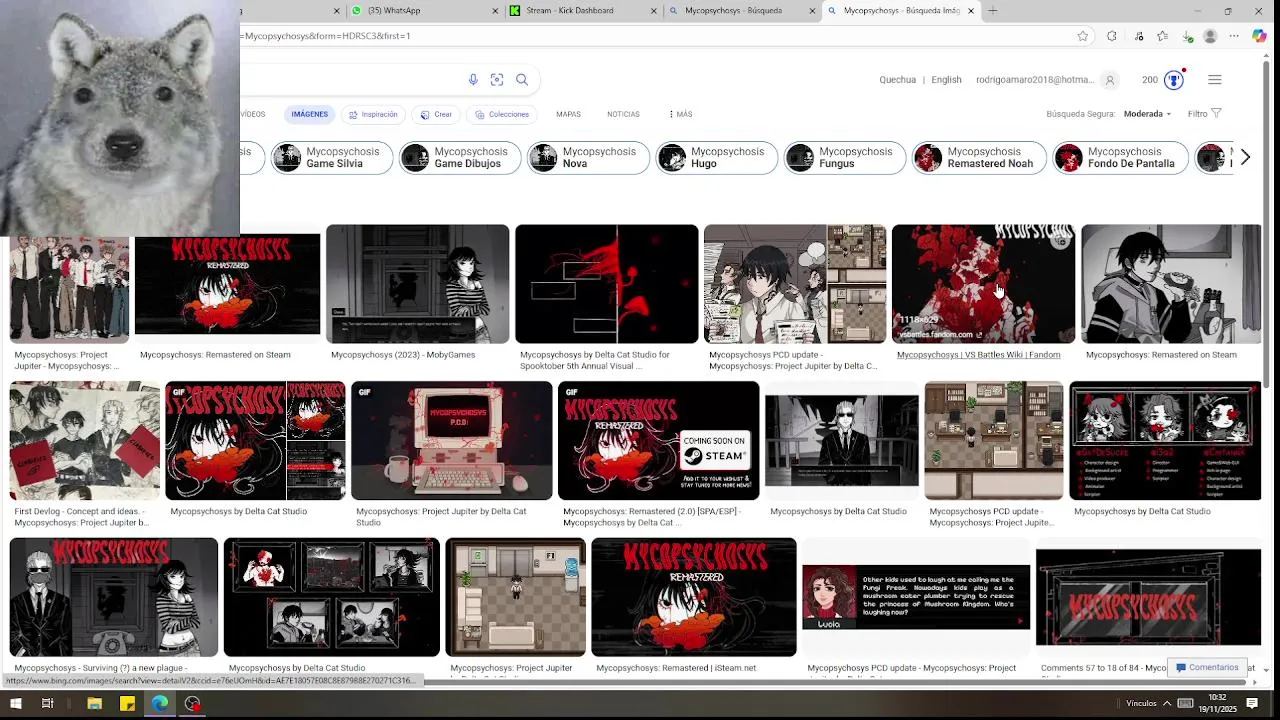Open browser extensions puzzle icon
Viewport: 1280px width, 720px height.
(1111, 36)
